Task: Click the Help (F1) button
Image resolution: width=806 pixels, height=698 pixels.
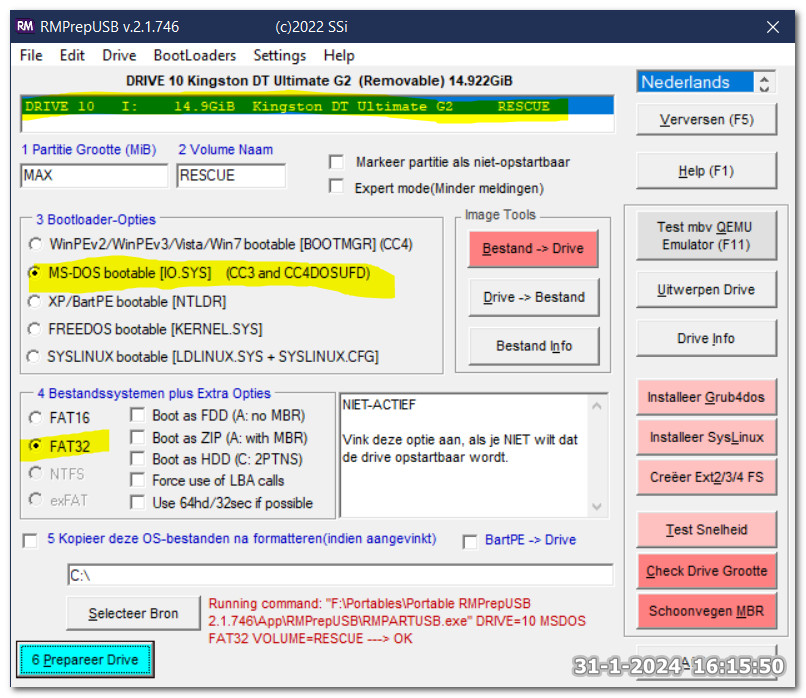Action: (x=706, y=171)
